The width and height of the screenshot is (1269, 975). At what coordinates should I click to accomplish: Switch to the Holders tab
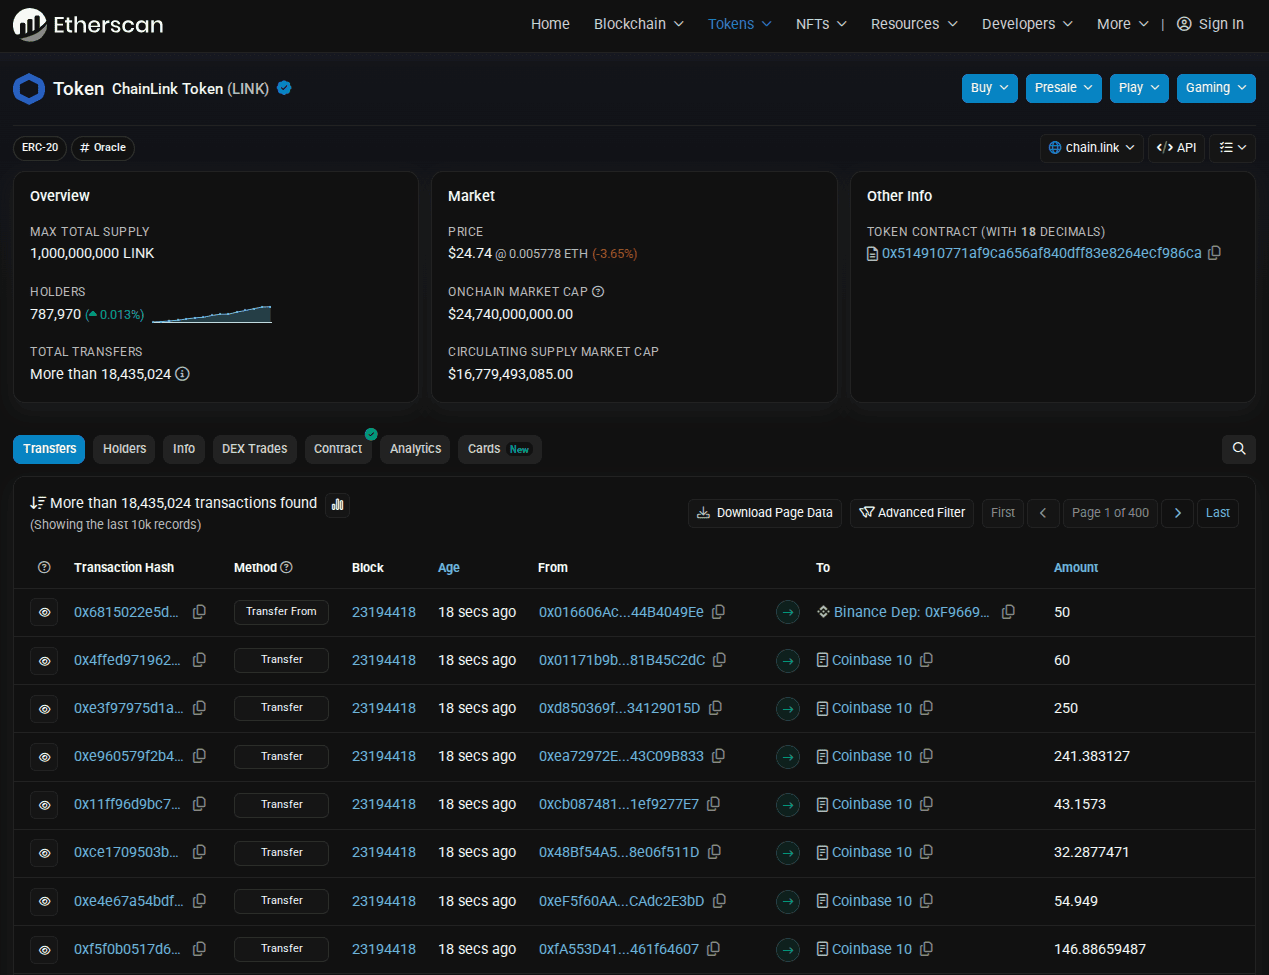(x=125, y=449)
